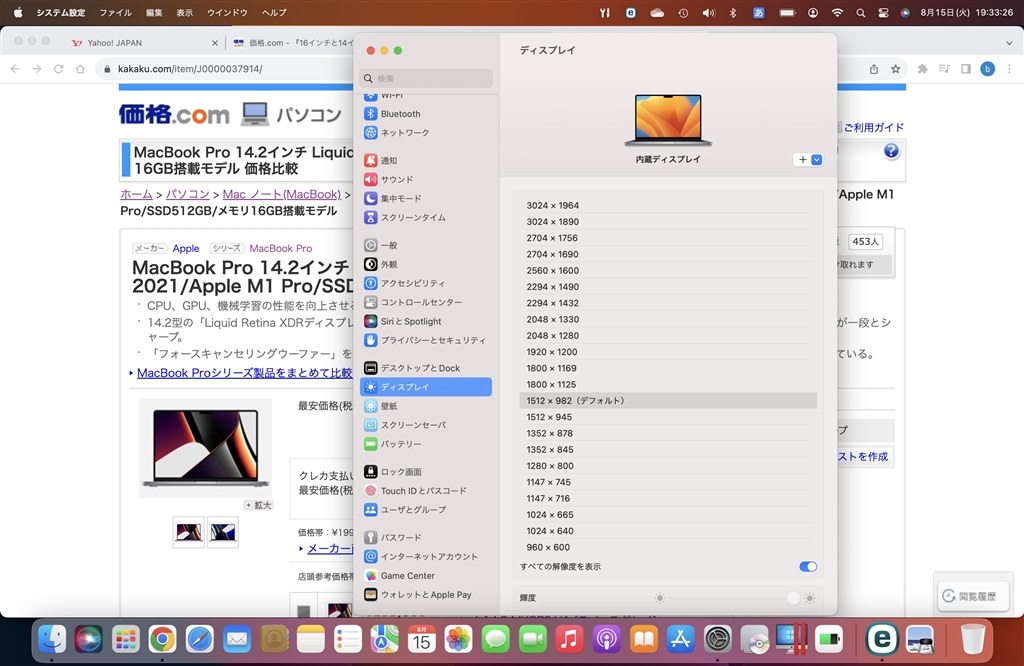Open the Chrome three-dot menu
This screenshot has width=1024, height=666.
pos(1009,69)
